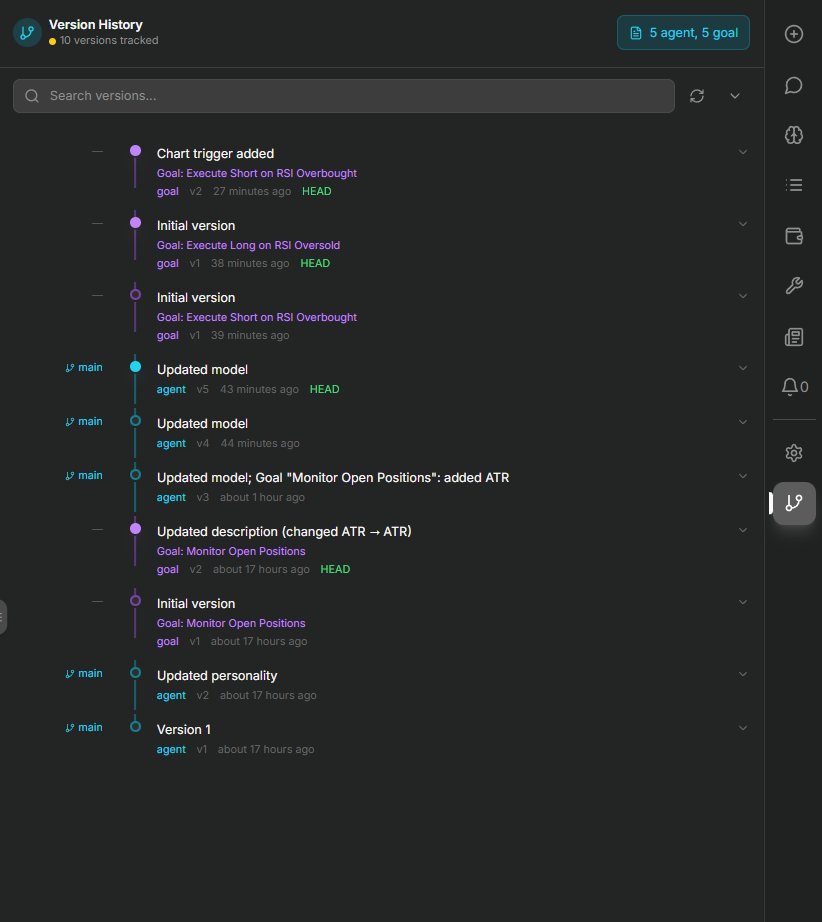The height and width of the screenshot is (922, 822).
Task: Select 'Version 1' title text
Action: pos(183,730)
